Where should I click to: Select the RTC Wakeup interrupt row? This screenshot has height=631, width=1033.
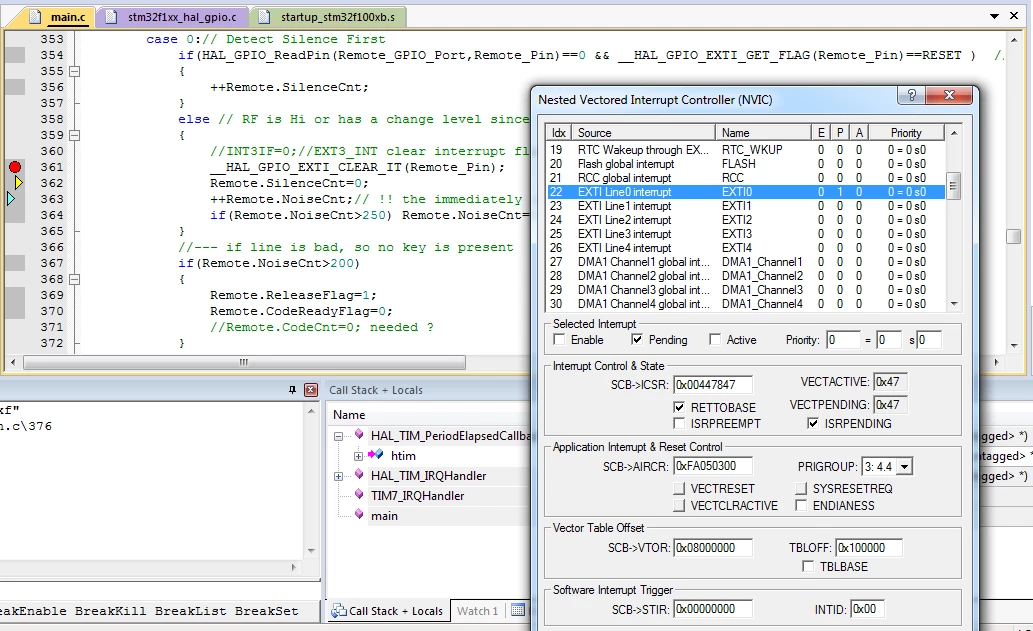745,150
